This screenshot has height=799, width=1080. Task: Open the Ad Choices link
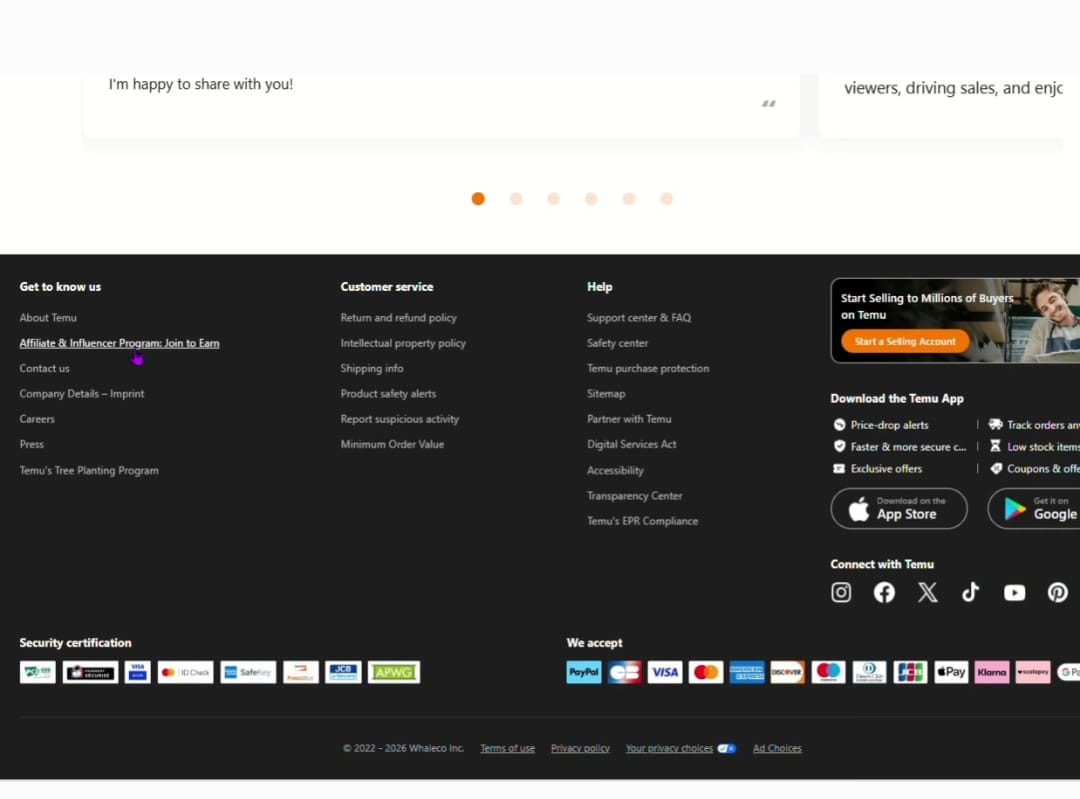(778, 749)
